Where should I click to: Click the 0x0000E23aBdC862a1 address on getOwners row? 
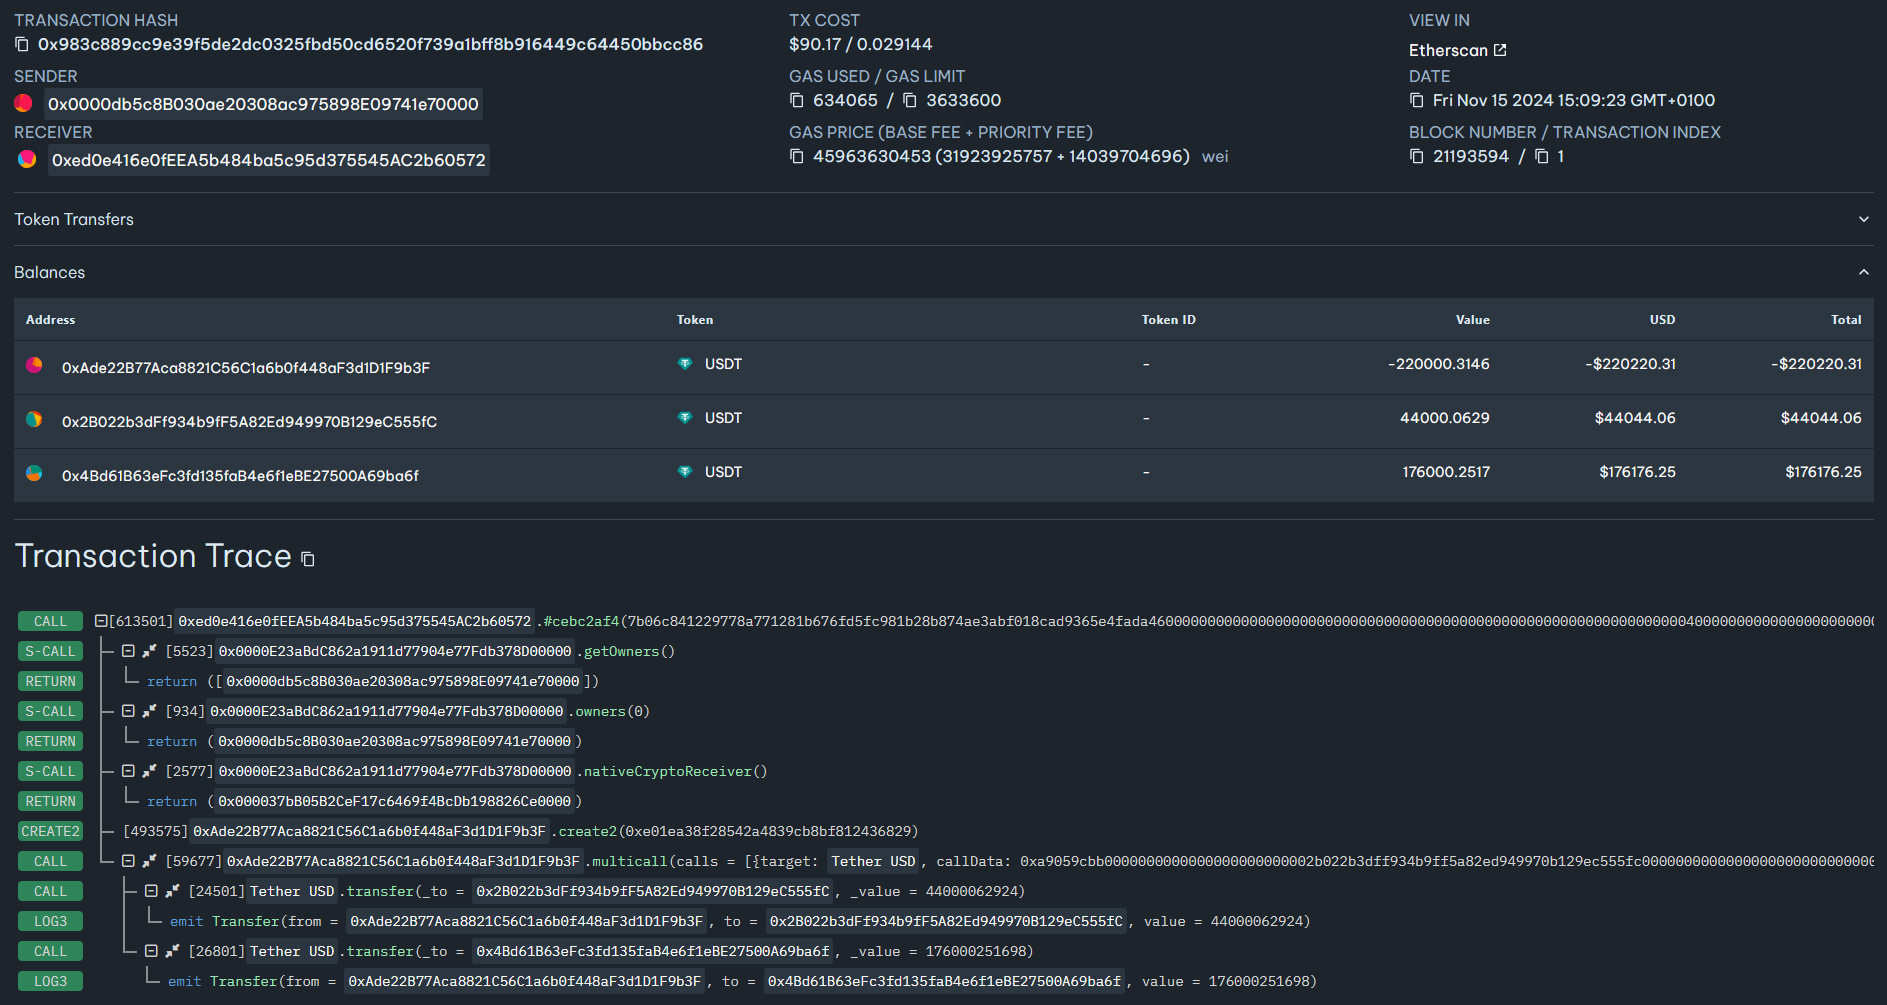pyautogui.click(x=395, y=651)
